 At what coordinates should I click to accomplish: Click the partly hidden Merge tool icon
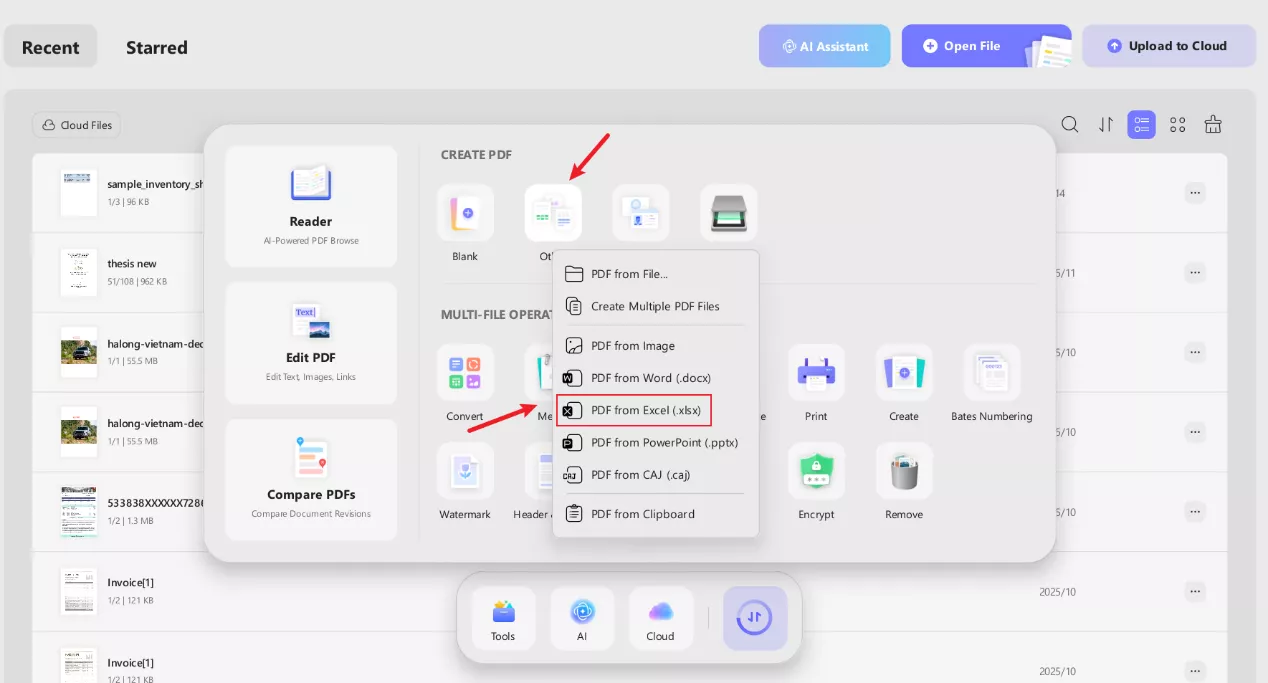(539, 373)
